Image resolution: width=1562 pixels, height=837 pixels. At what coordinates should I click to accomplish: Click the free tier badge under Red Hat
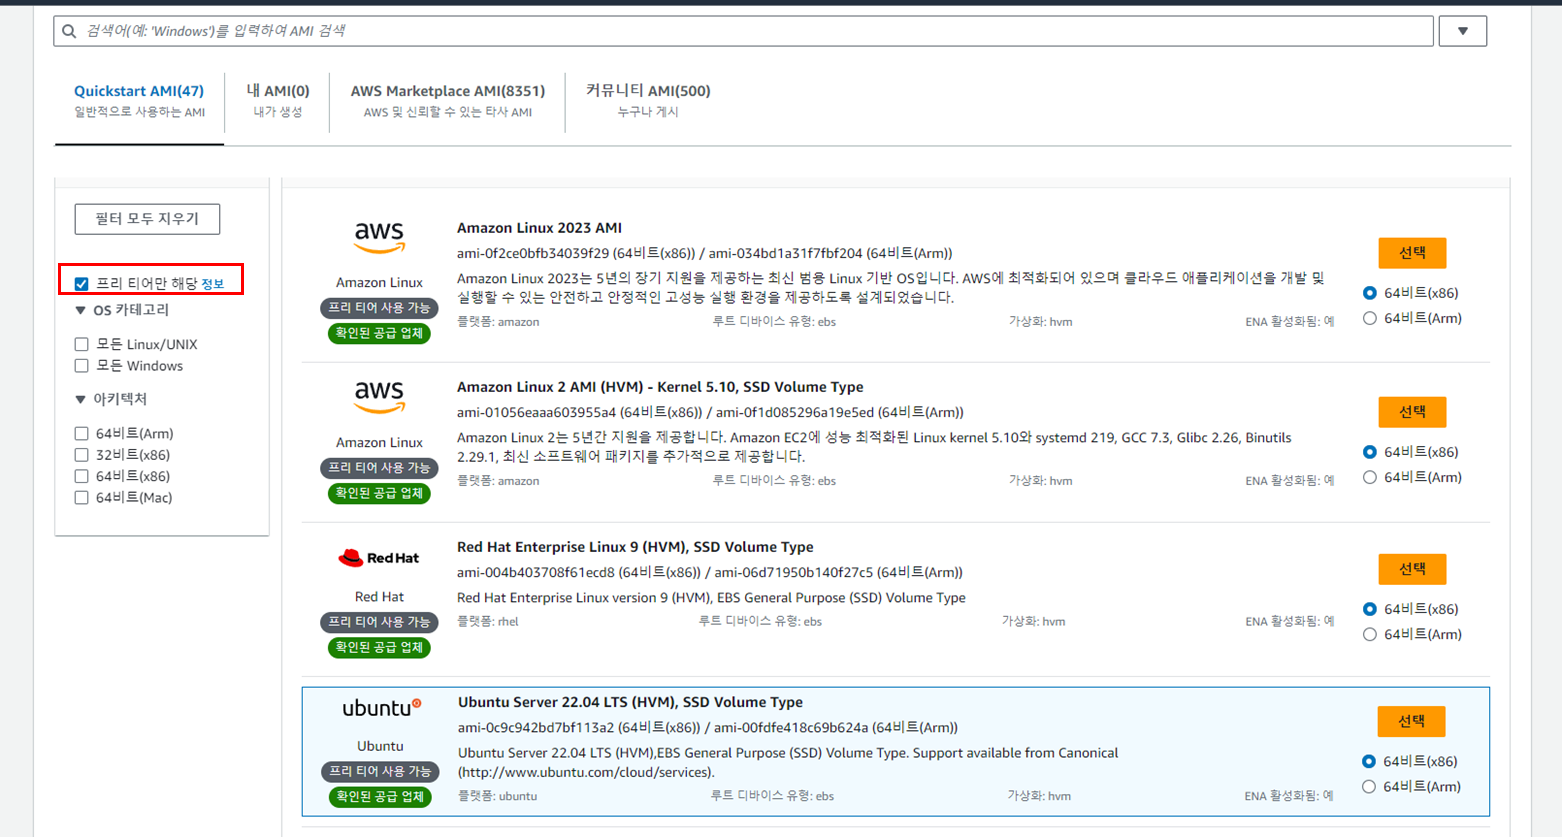(x=379, y=622)
